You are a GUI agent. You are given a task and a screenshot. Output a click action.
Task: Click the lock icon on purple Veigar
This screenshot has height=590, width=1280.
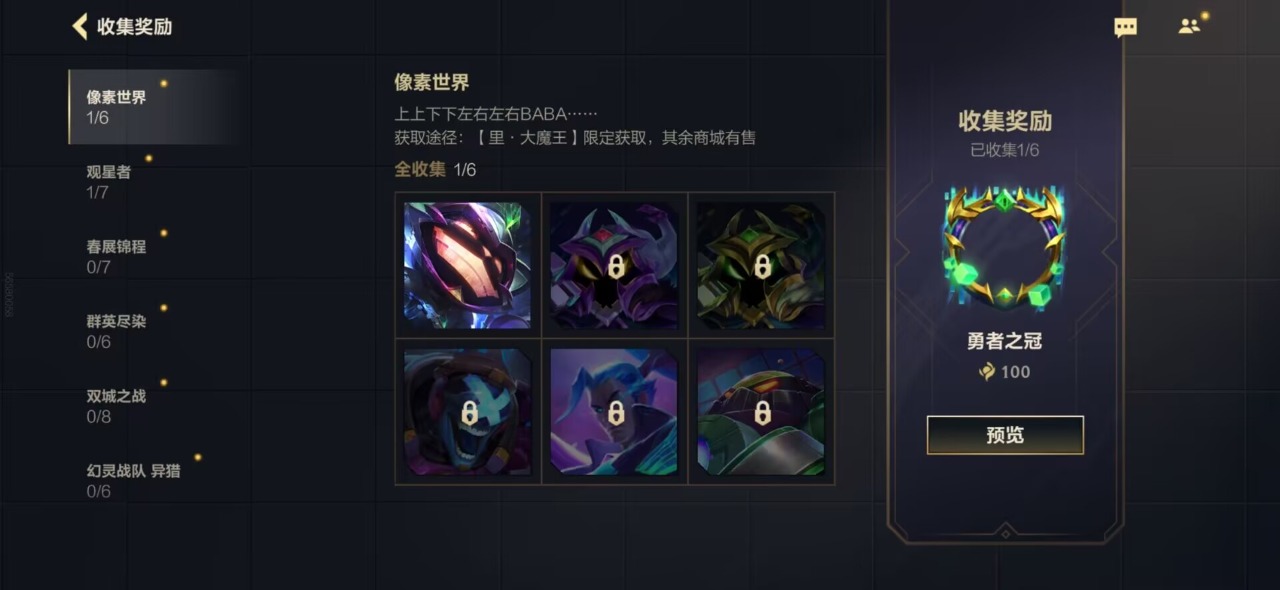coord(616,267)
